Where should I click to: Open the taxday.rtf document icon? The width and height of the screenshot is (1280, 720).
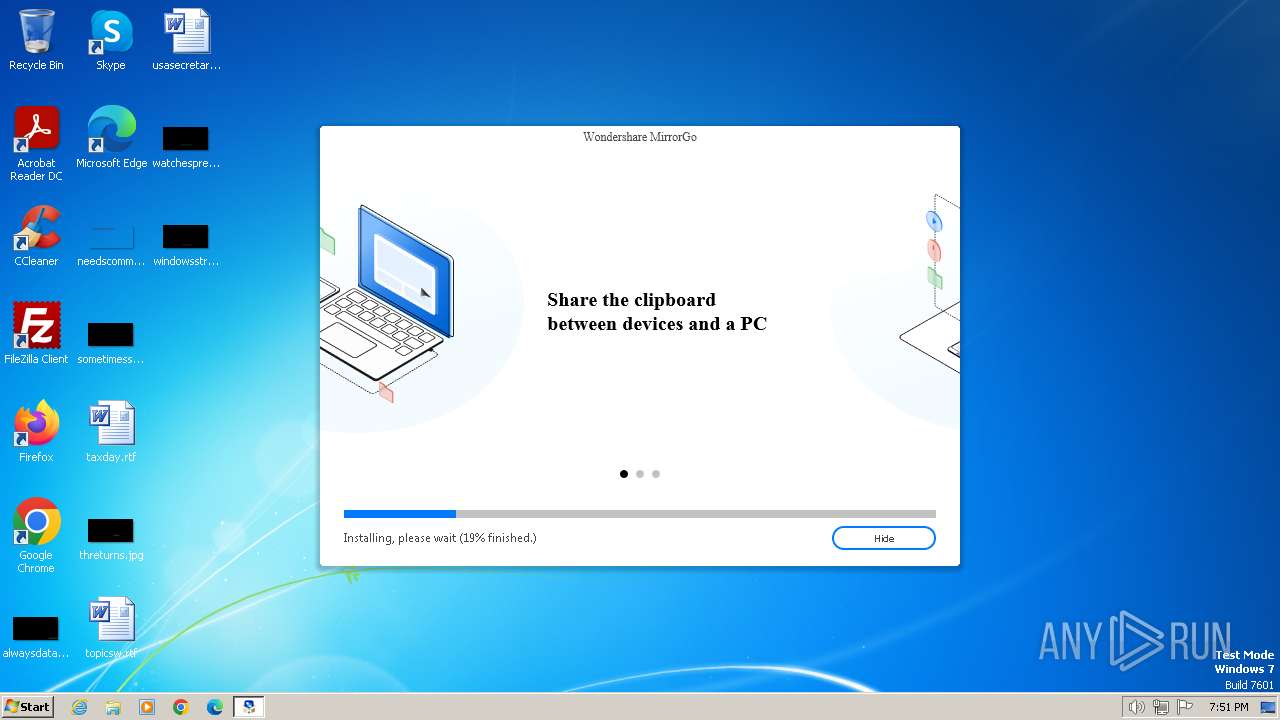coord(111,432)
